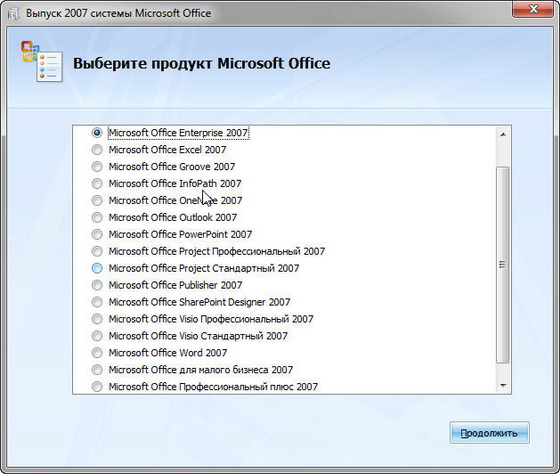Select Microsoft Office PowerPoint 2007 radio button

[x=97, y=234]
